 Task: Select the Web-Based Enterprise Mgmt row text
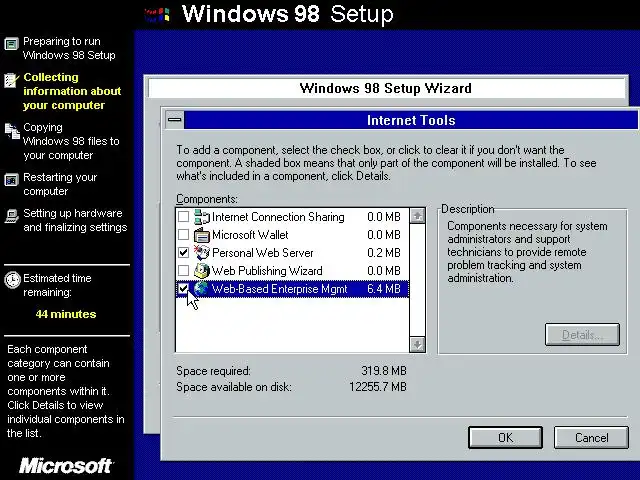click(x=279, y=289)
